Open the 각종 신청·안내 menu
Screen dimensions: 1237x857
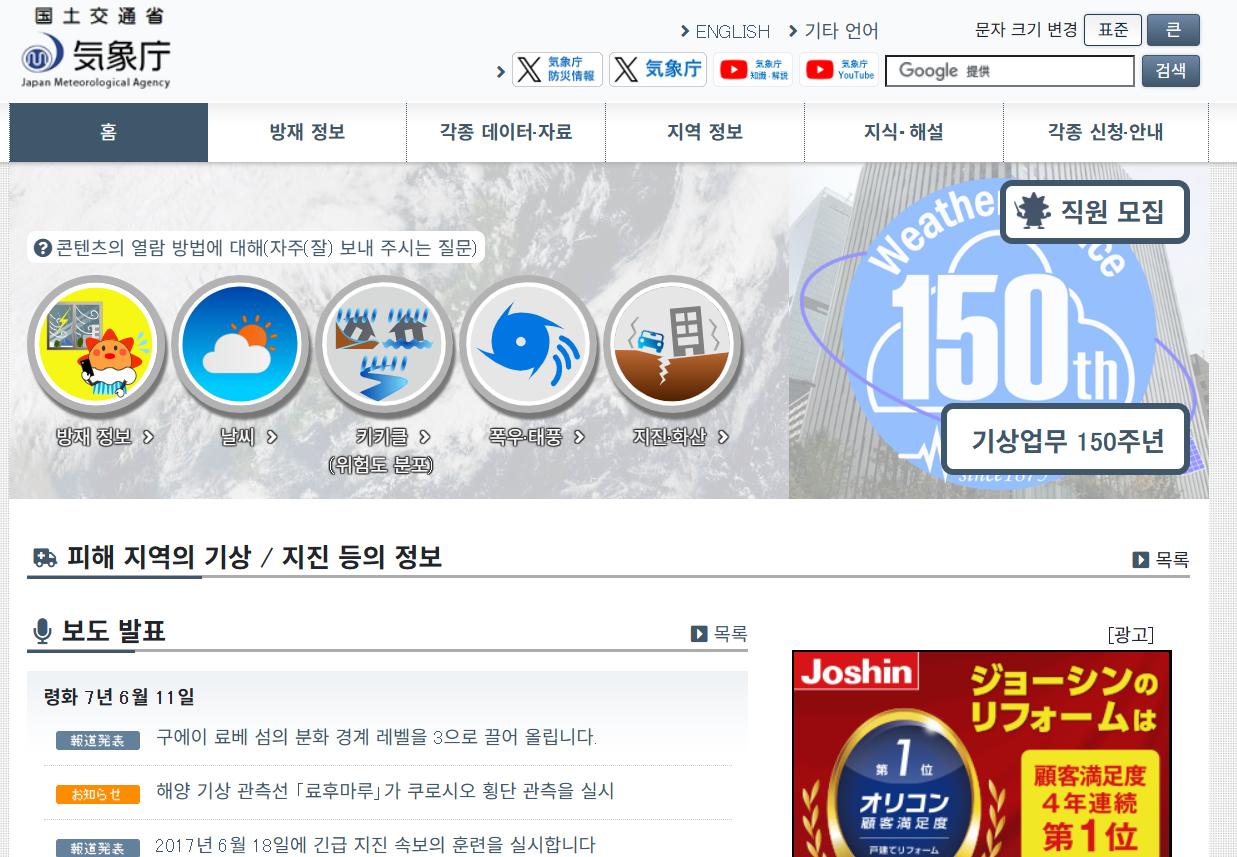[x=1105, y=132]
